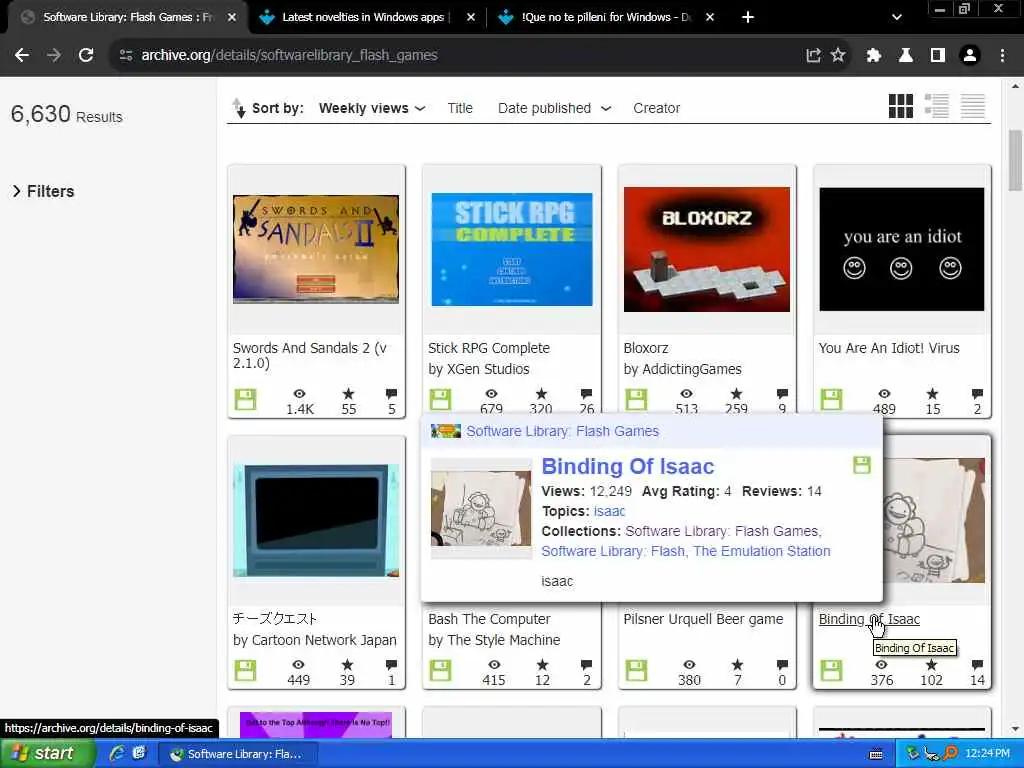Share this page via address bar icon

(x=813, y=56)
